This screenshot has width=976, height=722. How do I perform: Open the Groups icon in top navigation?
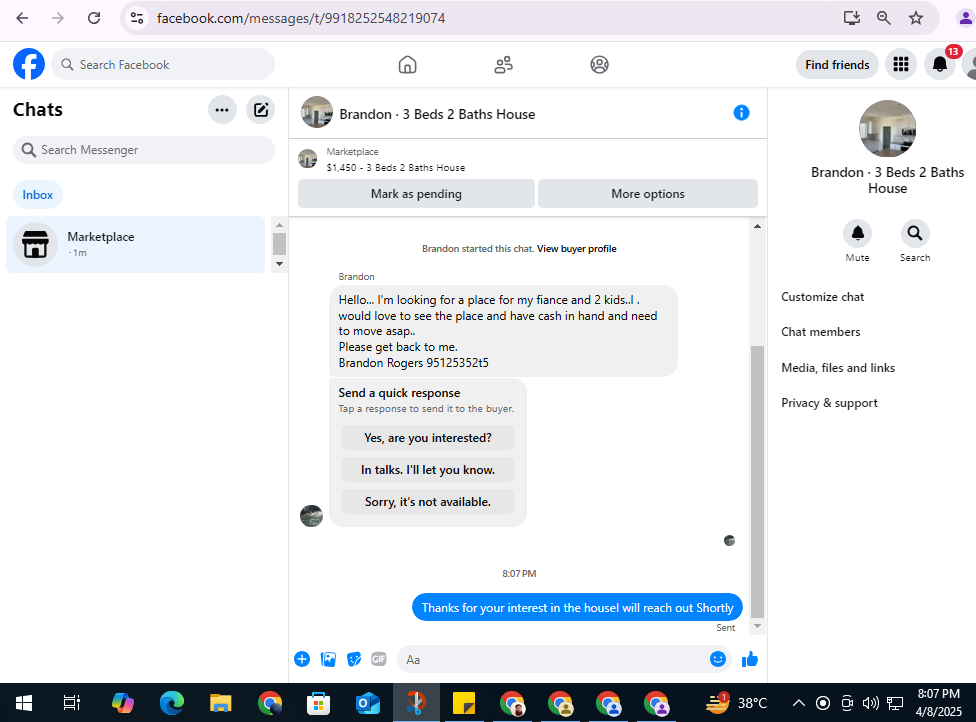click(599, 65)
